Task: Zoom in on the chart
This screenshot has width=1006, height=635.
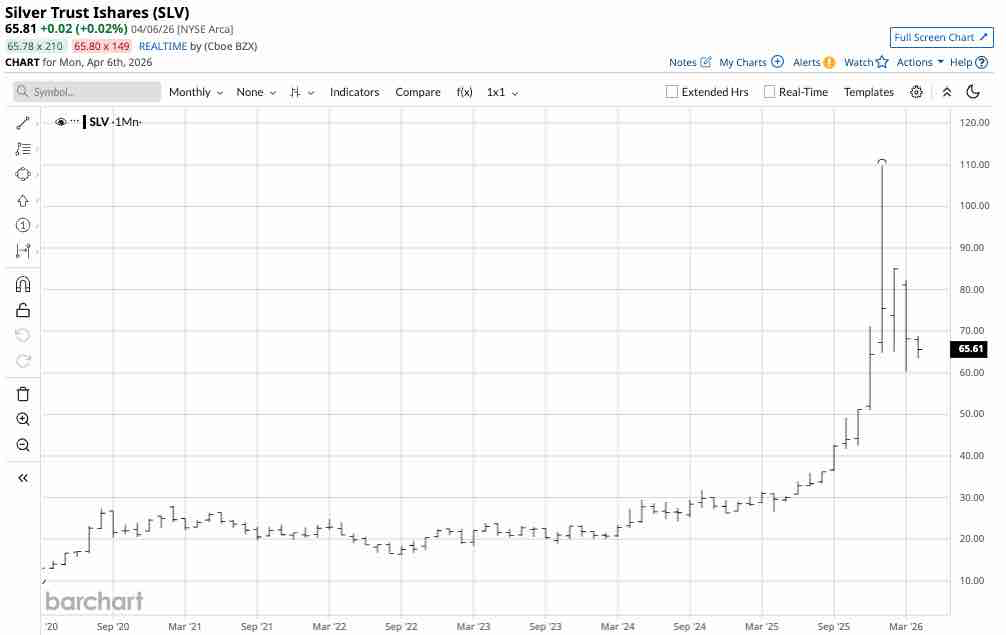Action: click(23, 419)
